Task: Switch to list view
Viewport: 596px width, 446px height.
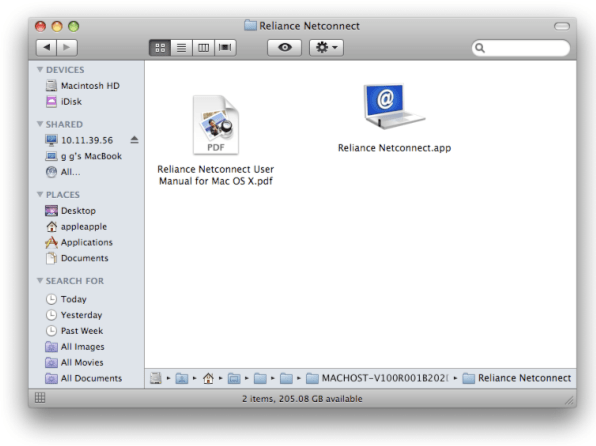Action: coord(182,48)
